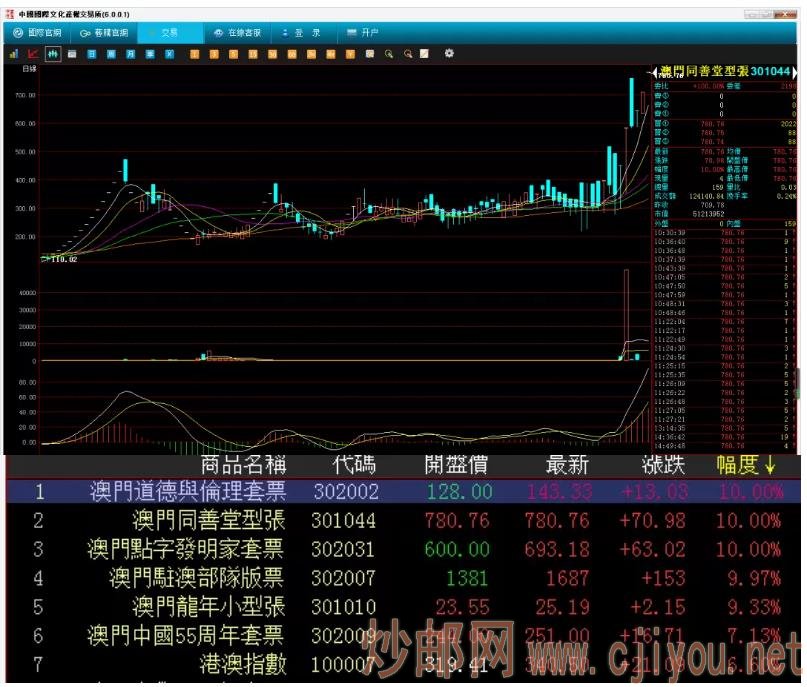807x687 pixels.
Task: Open the 开户 account opening tab
Action: 363,33
